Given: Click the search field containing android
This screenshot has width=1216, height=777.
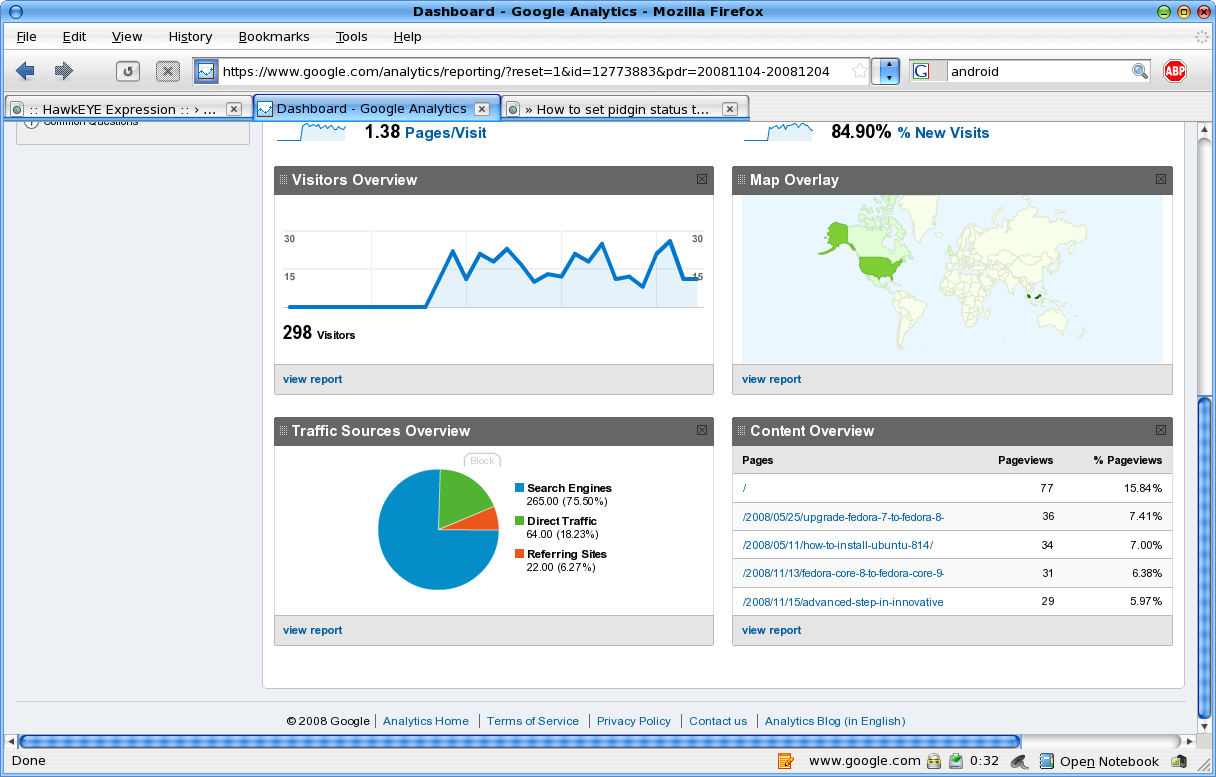Looking at the screenshot, I should point(1038,71).
